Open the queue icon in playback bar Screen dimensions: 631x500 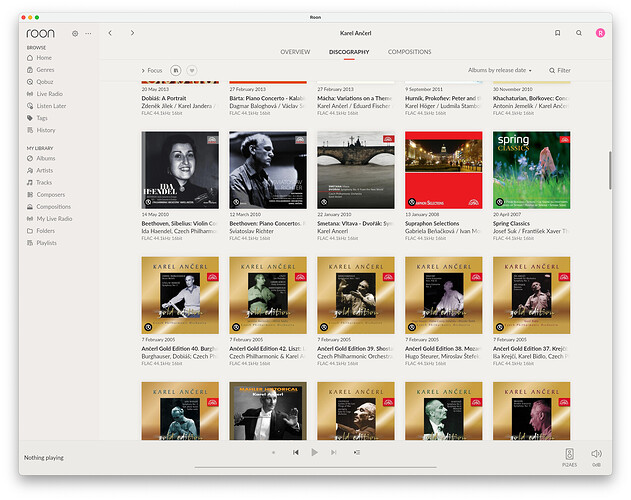coord(357,452)
